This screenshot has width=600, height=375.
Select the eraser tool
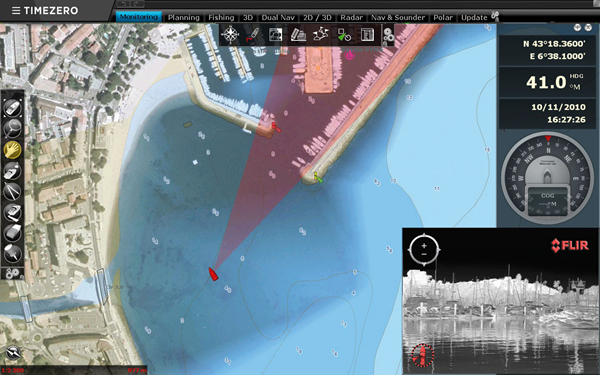12,233
